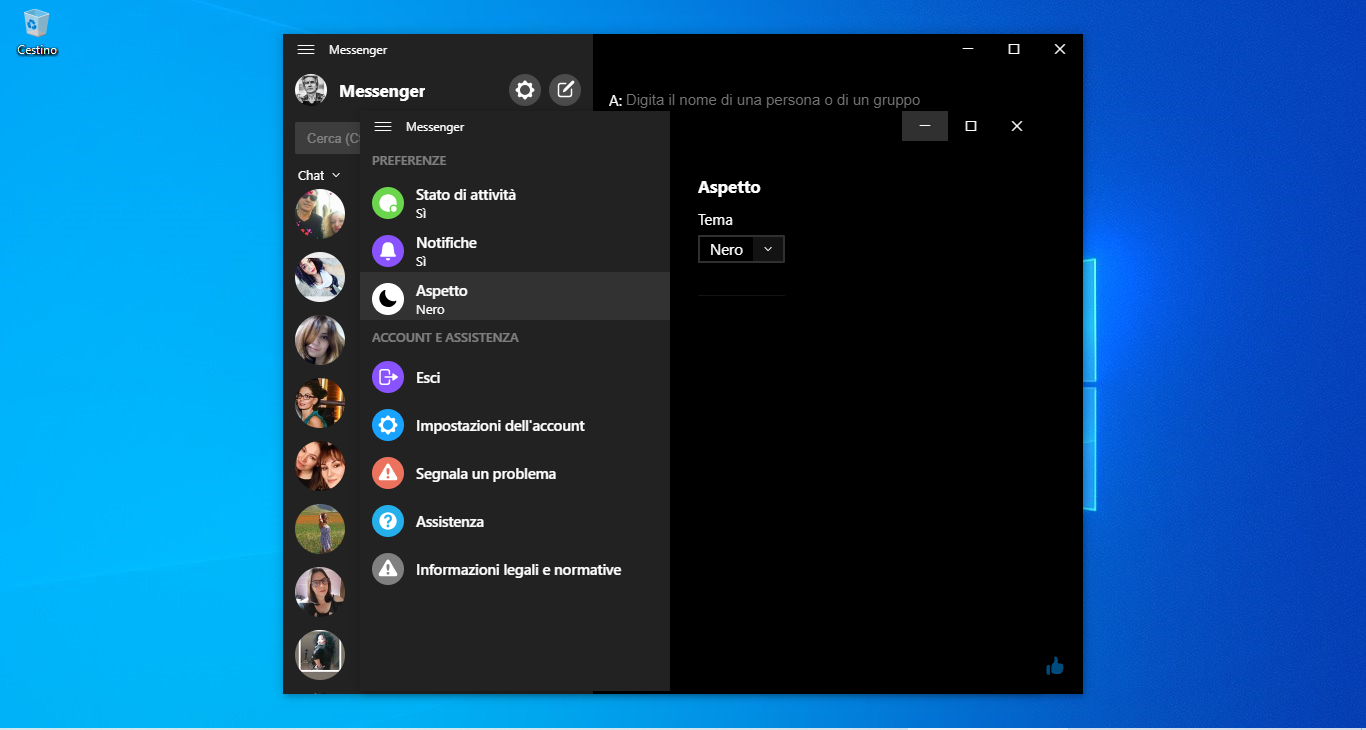Maximize the main Messenger window
Image resolution: width=1366 pixels, height=730 pixels.
[x=1014, y=49]
